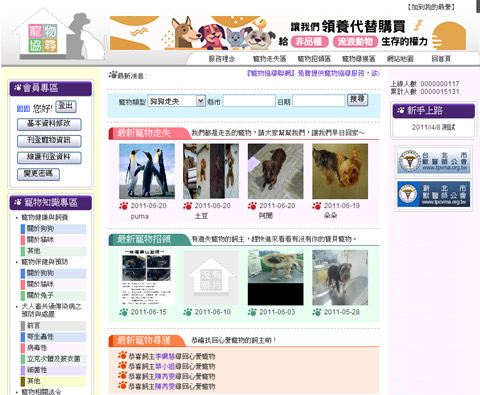Open the pet type dropdown arrow
The image size is (480, 395).
[200, 101]
